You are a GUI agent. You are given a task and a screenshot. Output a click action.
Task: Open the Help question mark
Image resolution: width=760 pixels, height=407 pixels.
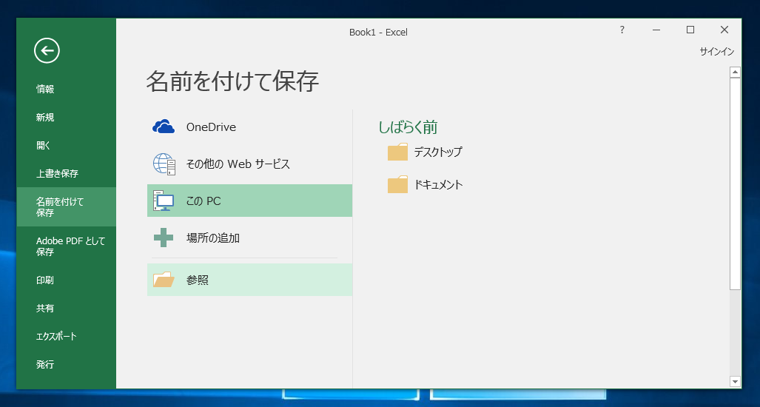(622, 30)
